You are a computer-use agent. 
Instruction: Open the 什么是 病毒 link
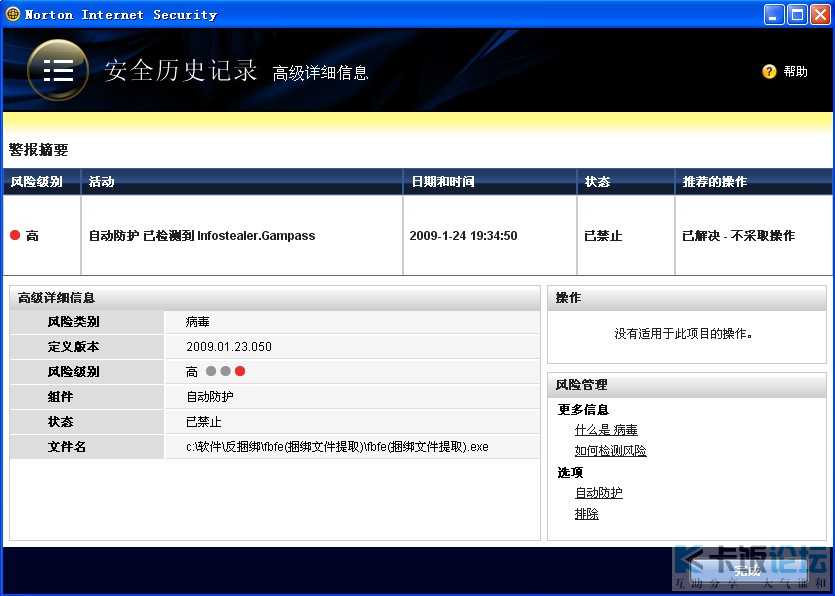[606, 430]
